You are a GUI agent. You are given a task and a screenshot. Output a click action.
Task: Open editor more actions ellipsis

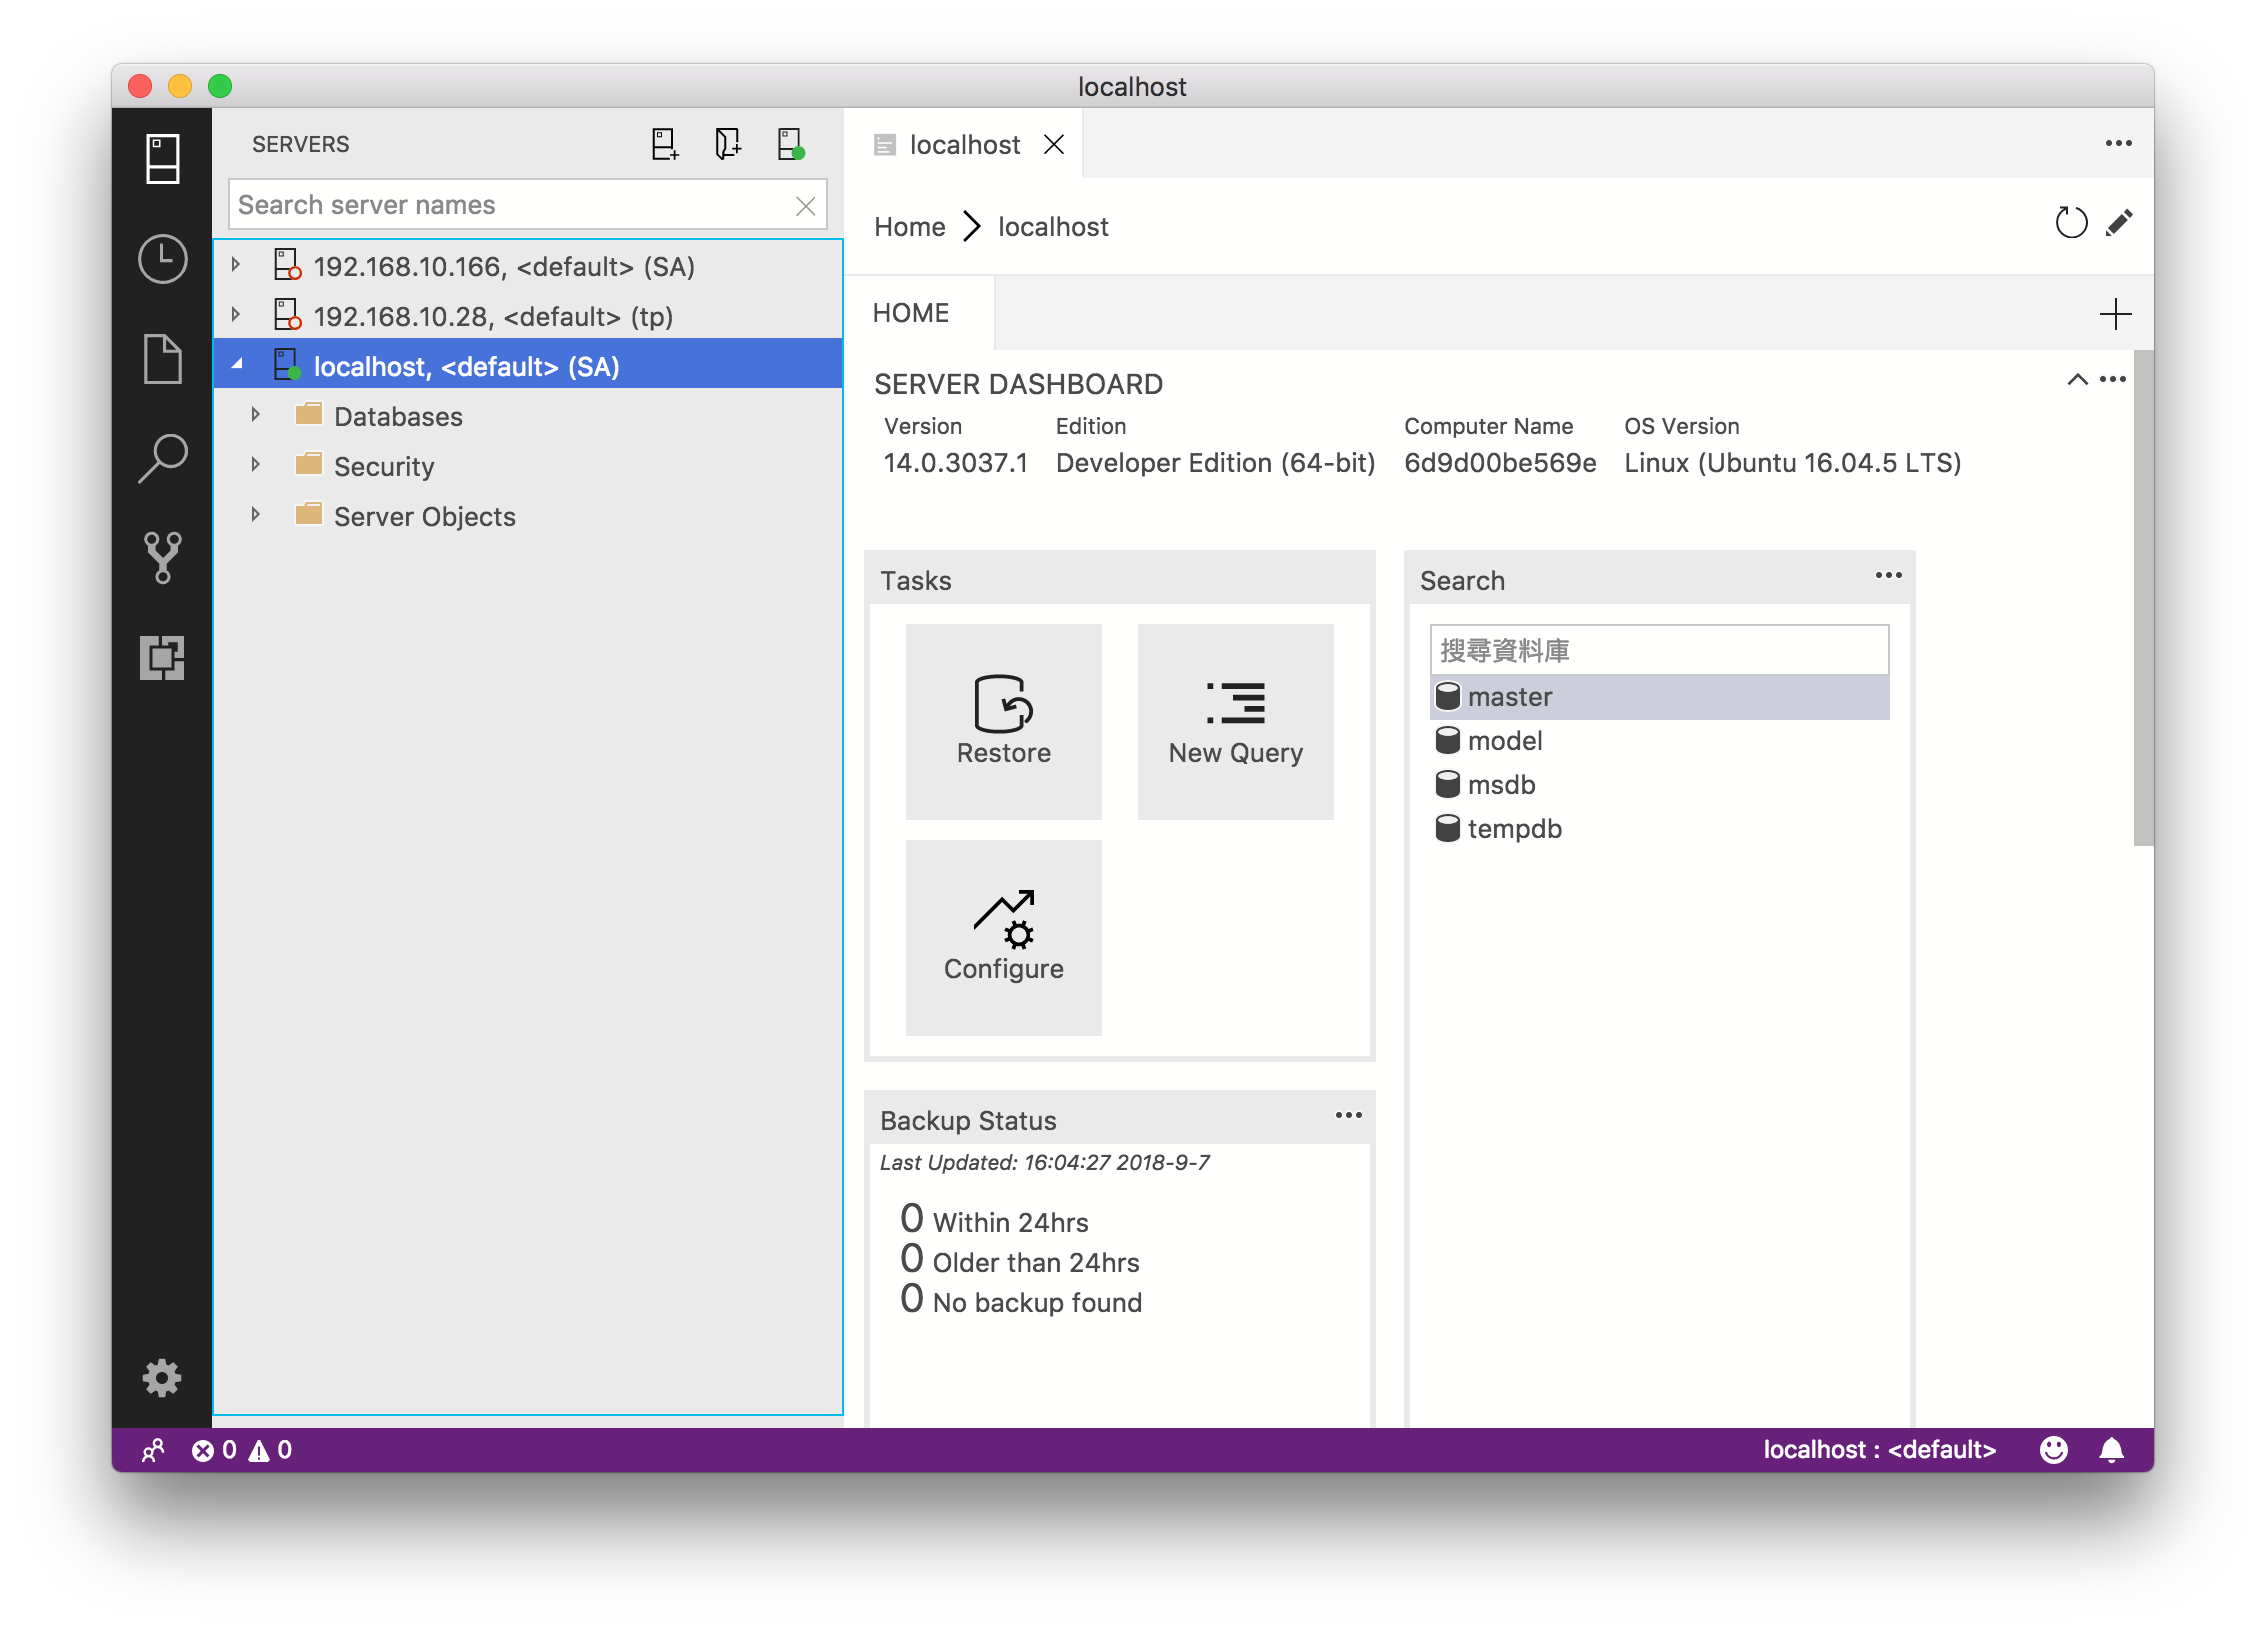(2118, 144)
